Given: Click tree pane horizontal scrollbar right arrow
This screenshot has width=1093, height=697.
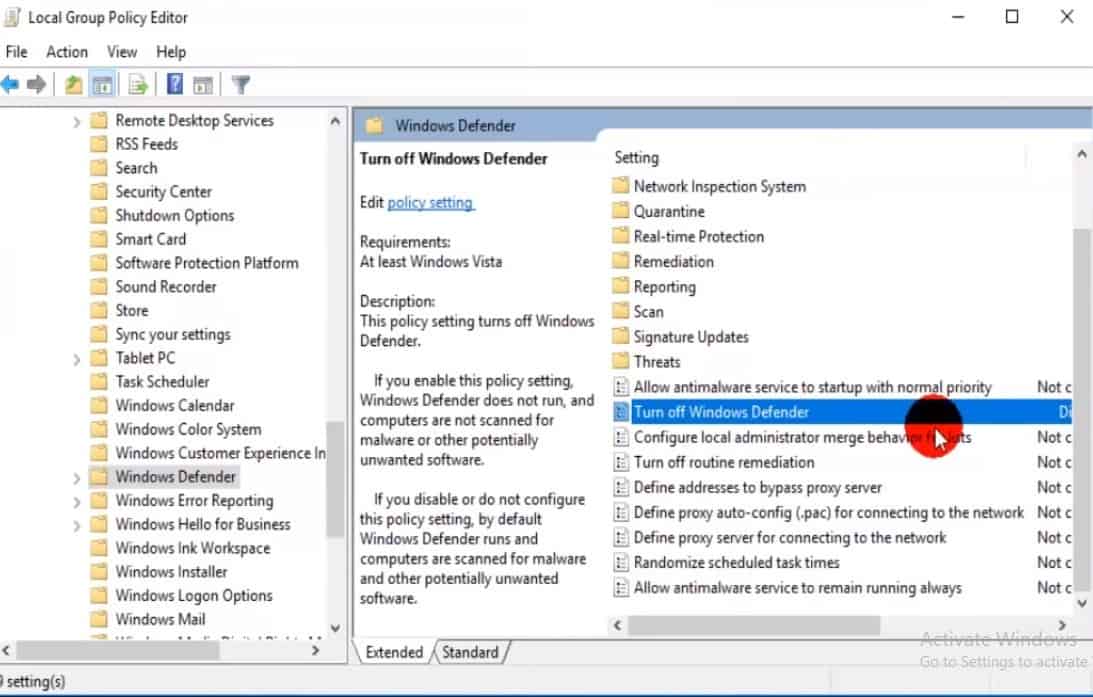Looking at the screenshot, I should point(316,650).
